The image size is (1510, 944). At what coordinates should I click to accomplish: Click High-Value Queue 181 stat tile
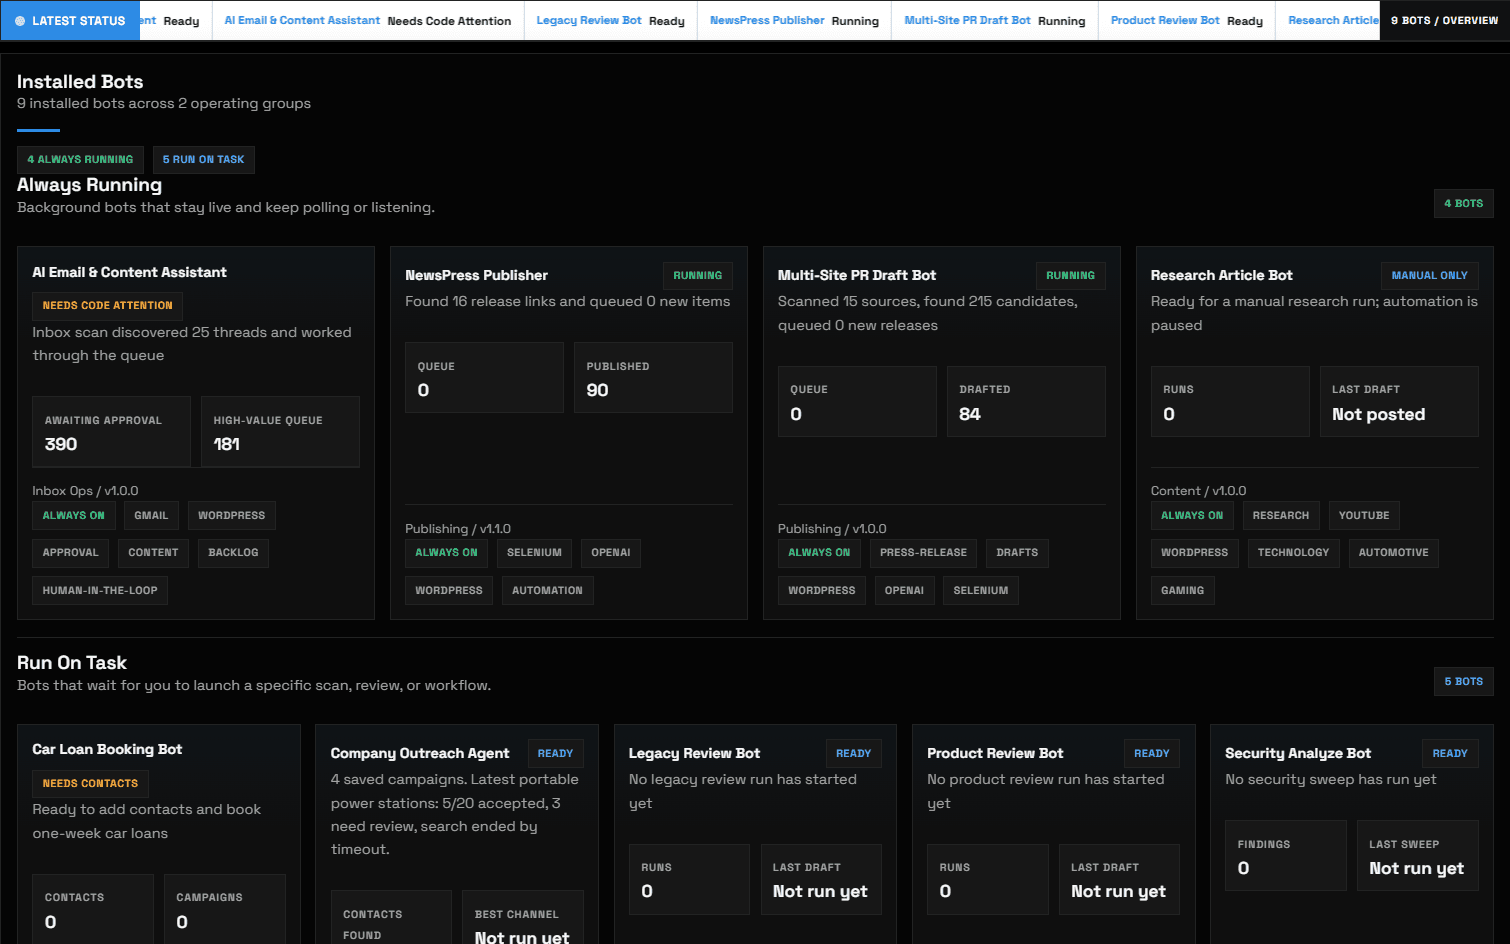[280, 432]
